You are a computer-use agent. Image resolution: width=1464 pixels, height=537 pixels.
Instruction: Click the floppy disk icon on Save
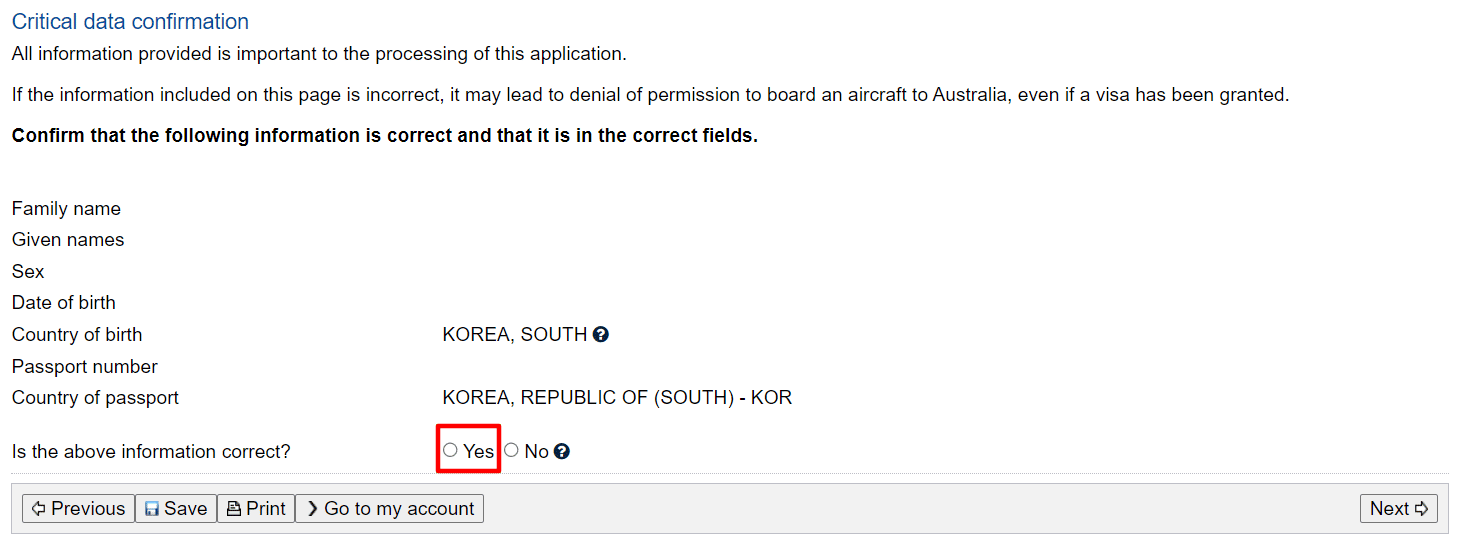tap(152, 509)
